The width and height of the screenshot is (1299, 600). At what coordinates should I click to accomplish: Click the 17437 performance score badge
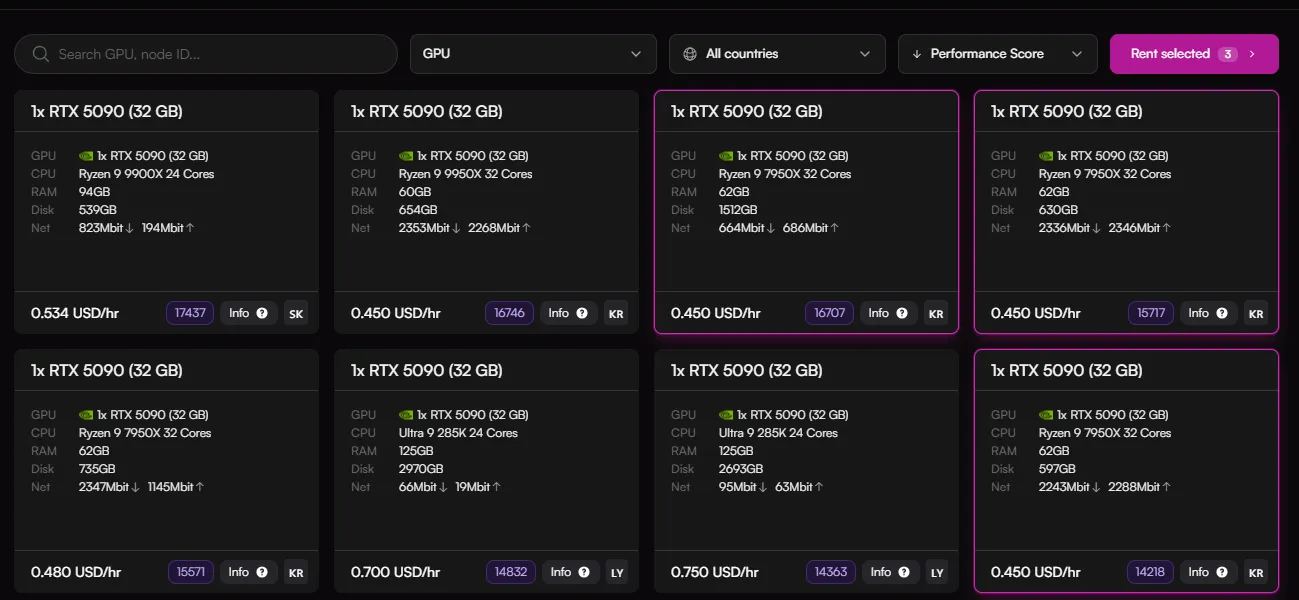[x=190, y=313]
